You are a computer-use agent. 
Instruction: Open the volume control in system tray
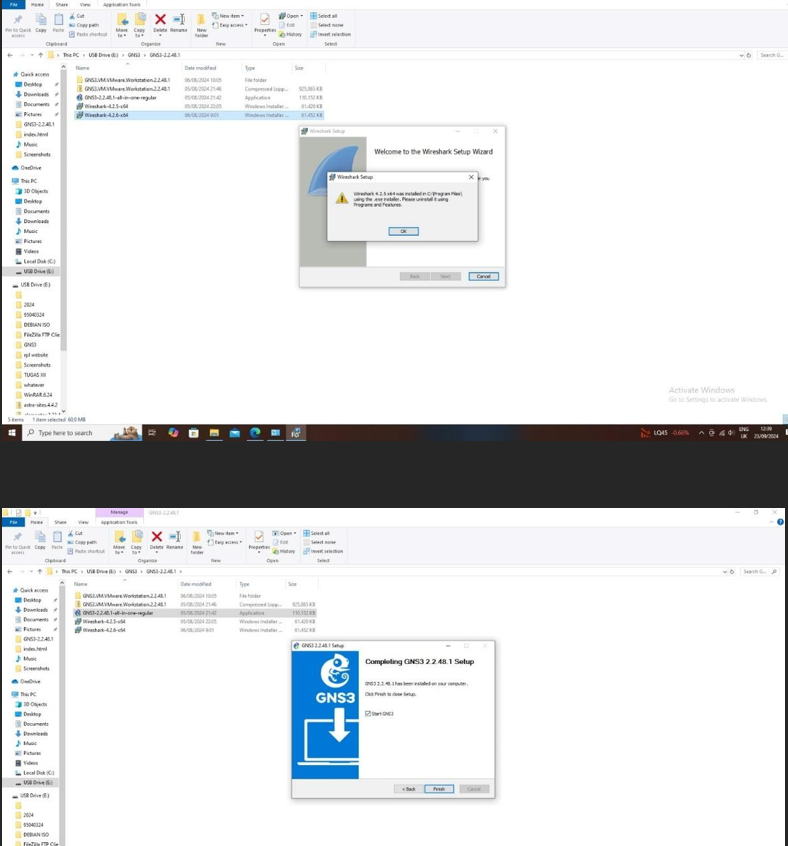tap(731, 433)
